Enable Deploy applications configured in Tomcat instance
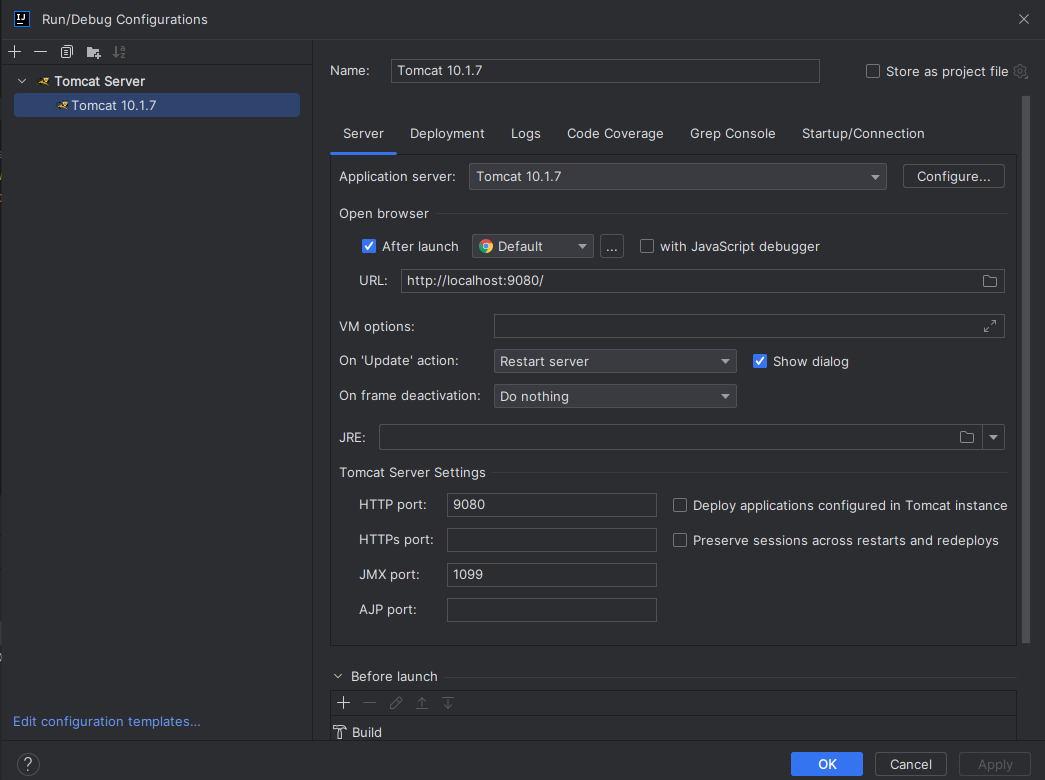Viewport: 1045px width, 780px height. [680, 505]
